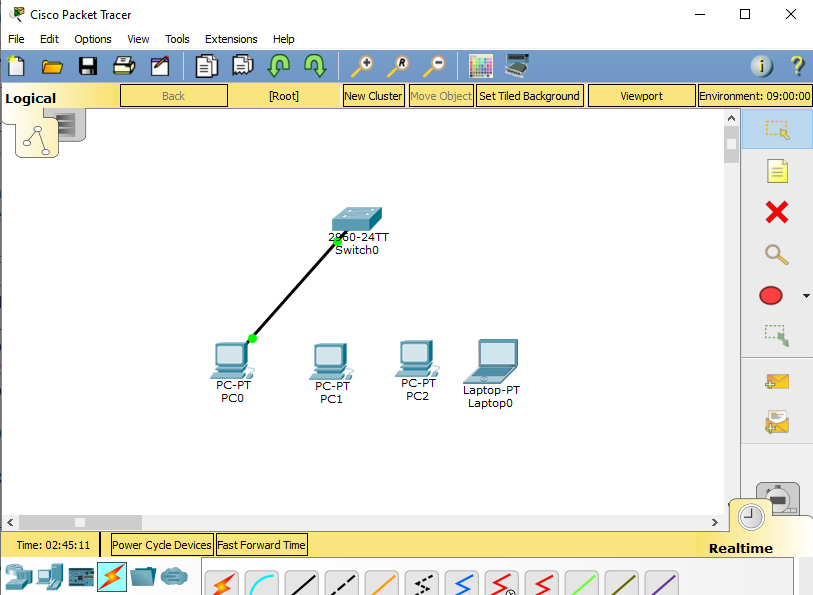Click the New Cluster button
This screenshot has height=595, width=813.
click(x=373, y=96)
